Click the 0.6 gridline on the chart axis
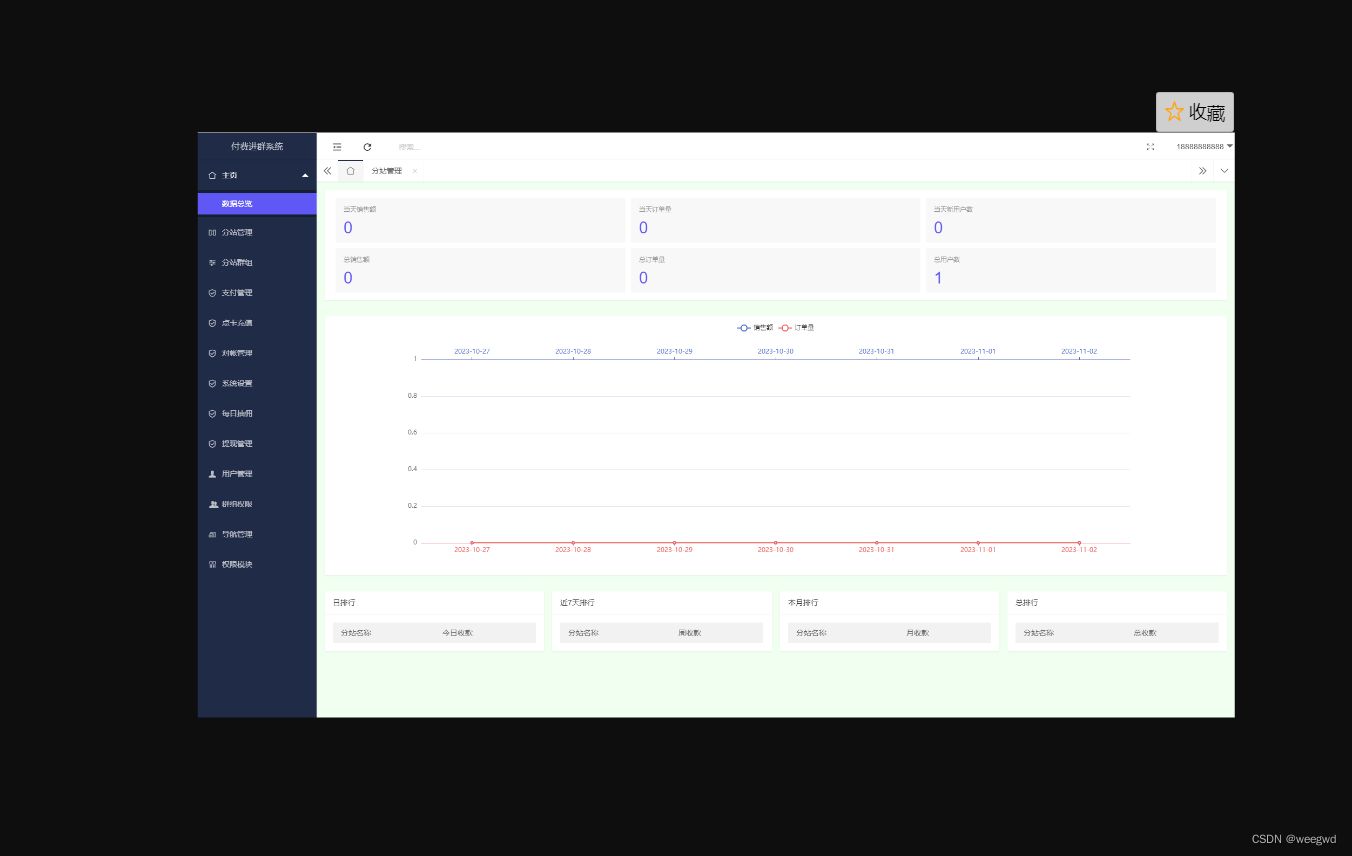 point(412,432)
